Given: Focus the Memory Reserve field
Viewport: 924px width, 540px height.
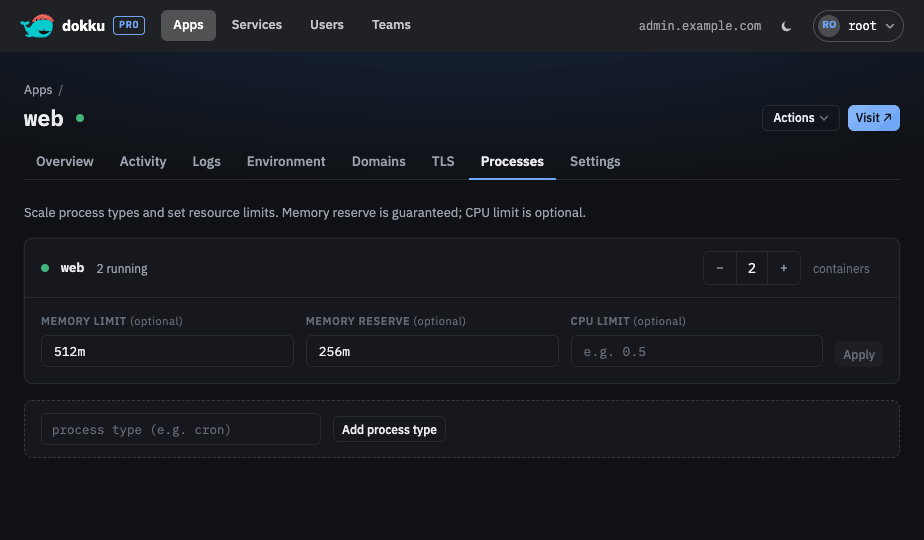Looking at the screenshot, I should coord(432,351).
